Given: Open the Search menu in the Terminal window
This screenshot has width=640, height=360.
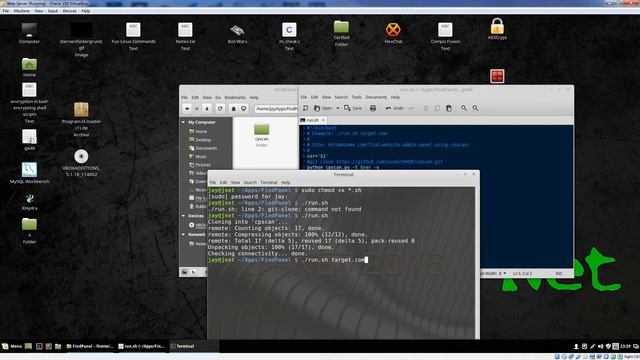Looking at the screenshot, I should (x=250, y=182).
